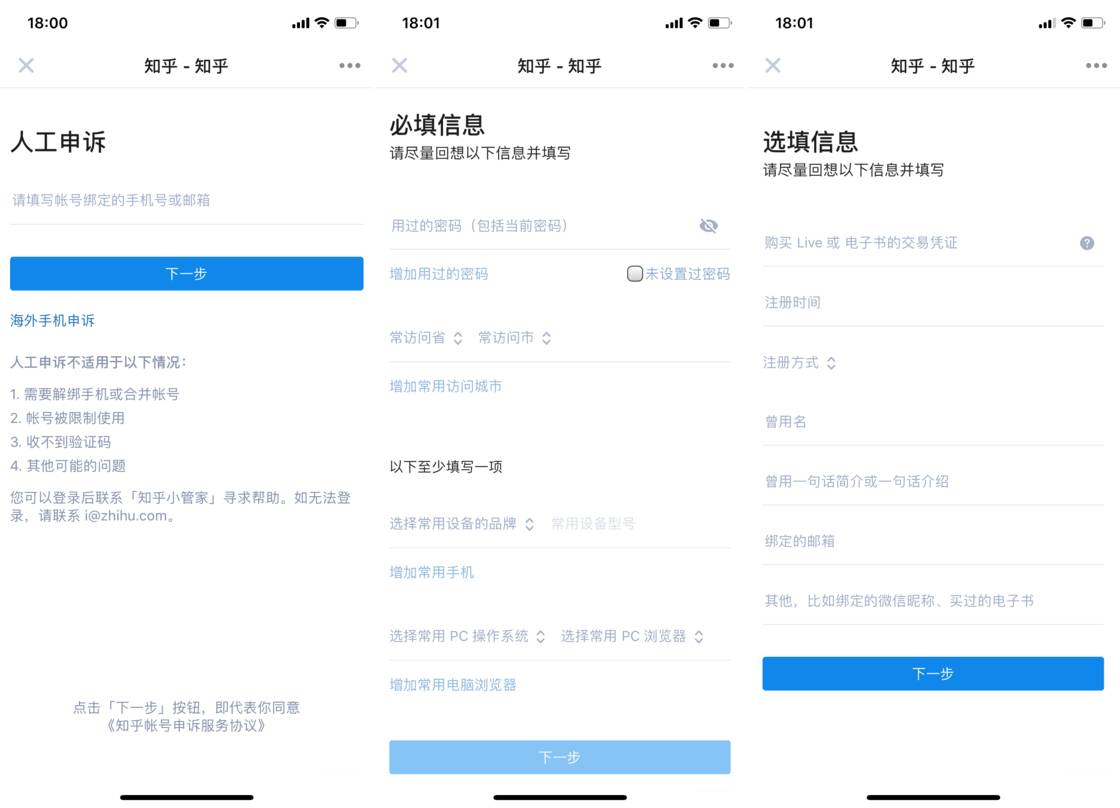Screen dimensions: 1120x808
Task: Click 增加常用手机 link
Action: (x=431, y=572)
